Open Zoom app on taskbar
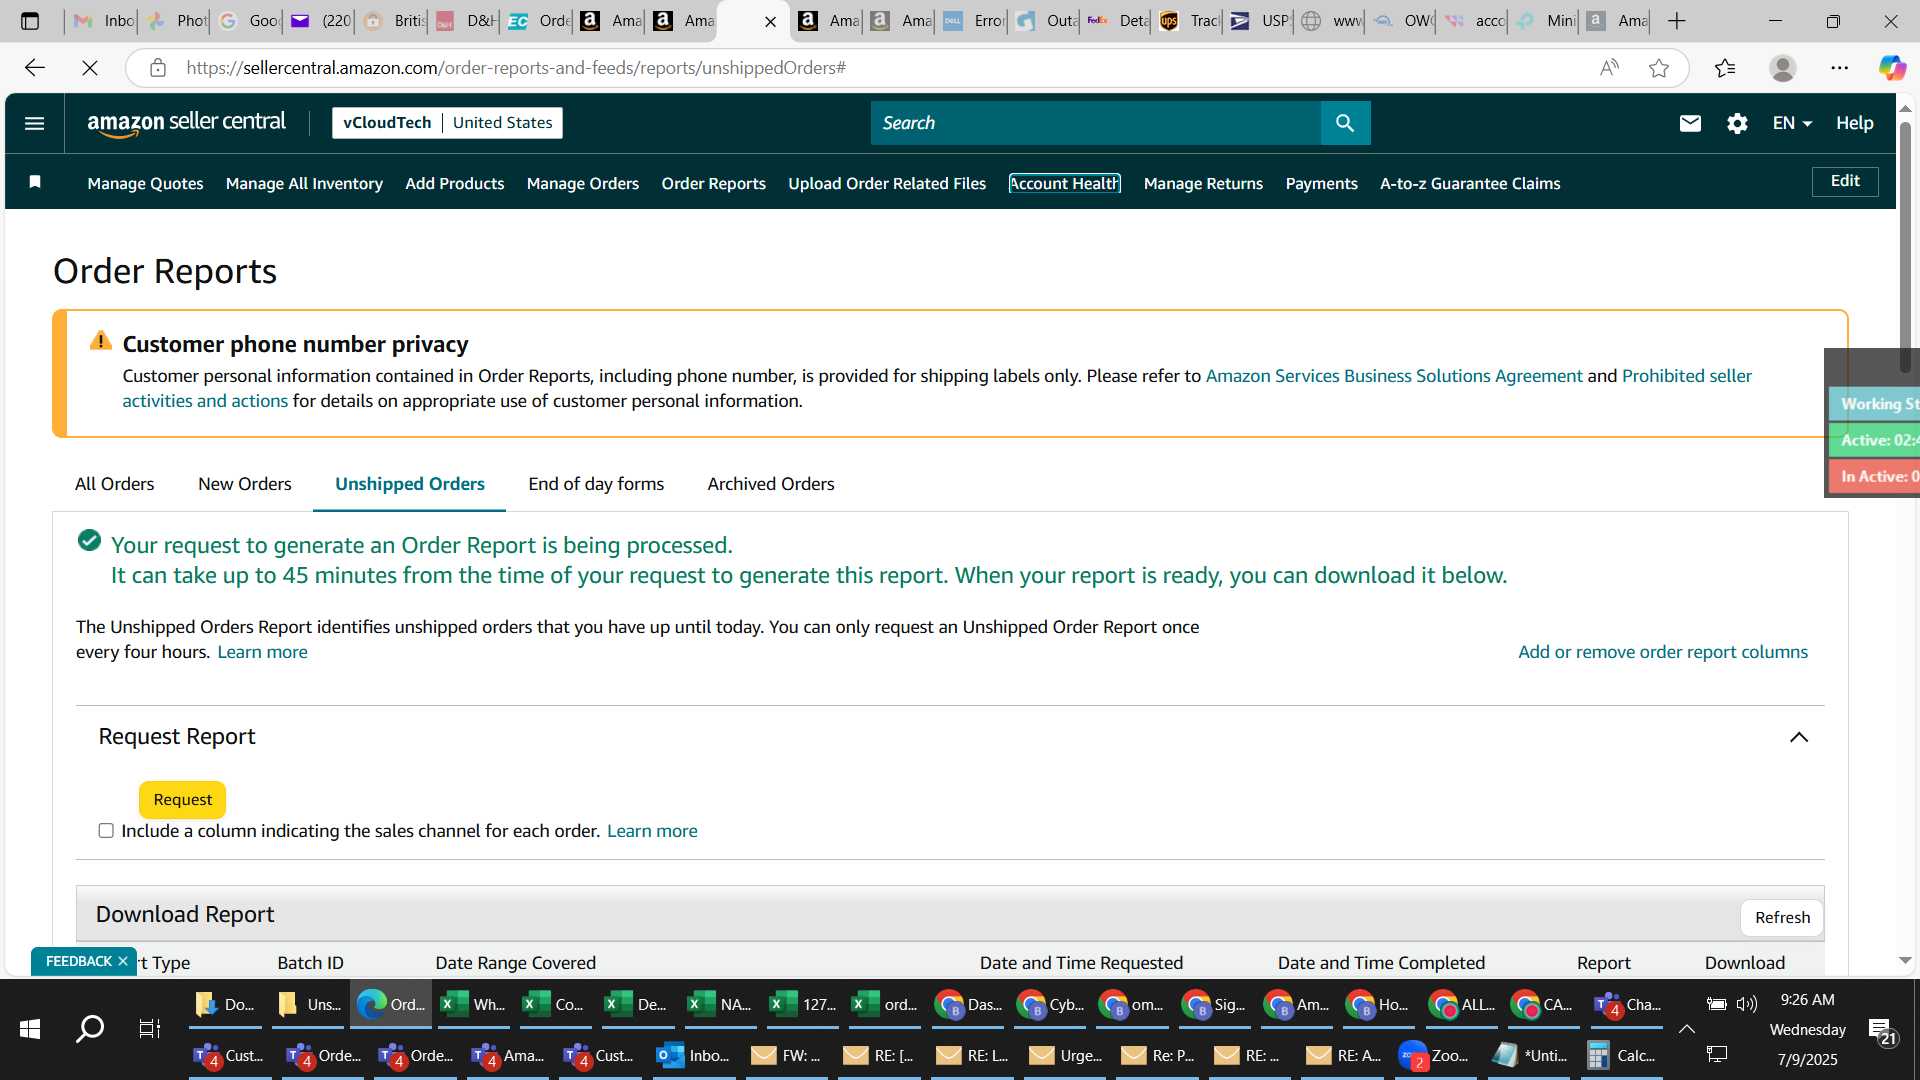Screen dimensions: 1920x1080 [x=1437, y=1055]
